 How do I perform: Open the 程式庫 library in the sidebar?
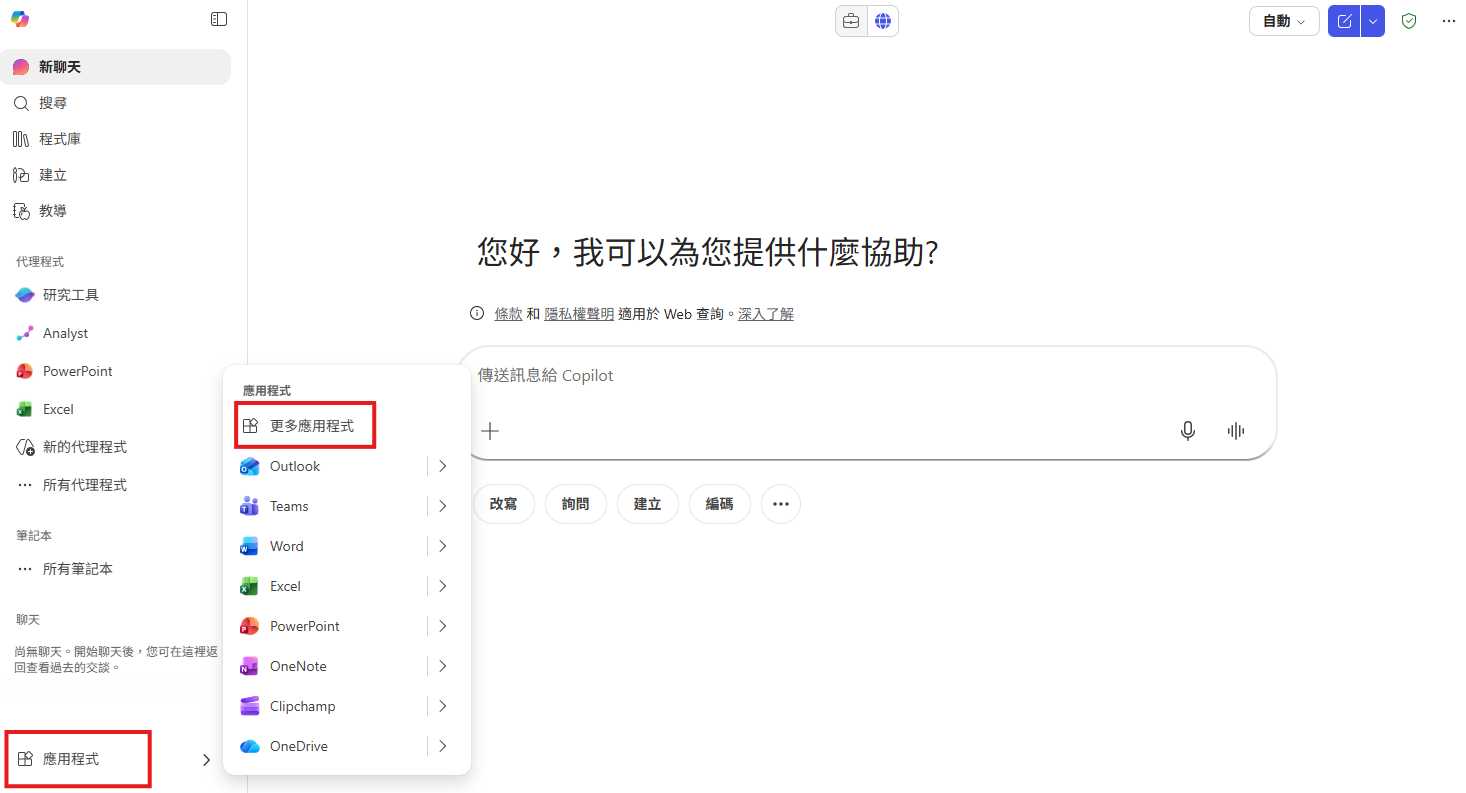pyautogui.click(x=115, y=139)
